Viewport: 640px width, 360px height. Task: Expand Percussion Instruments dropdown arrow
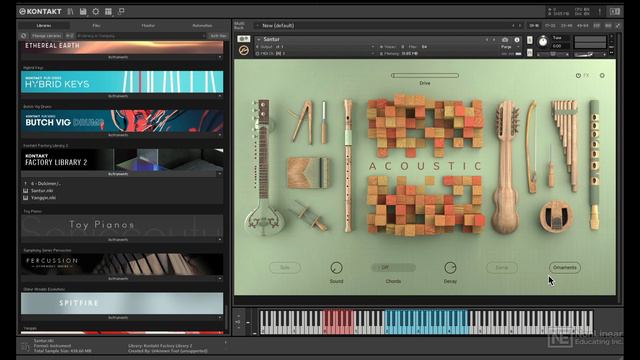click(x=220, y=278)
